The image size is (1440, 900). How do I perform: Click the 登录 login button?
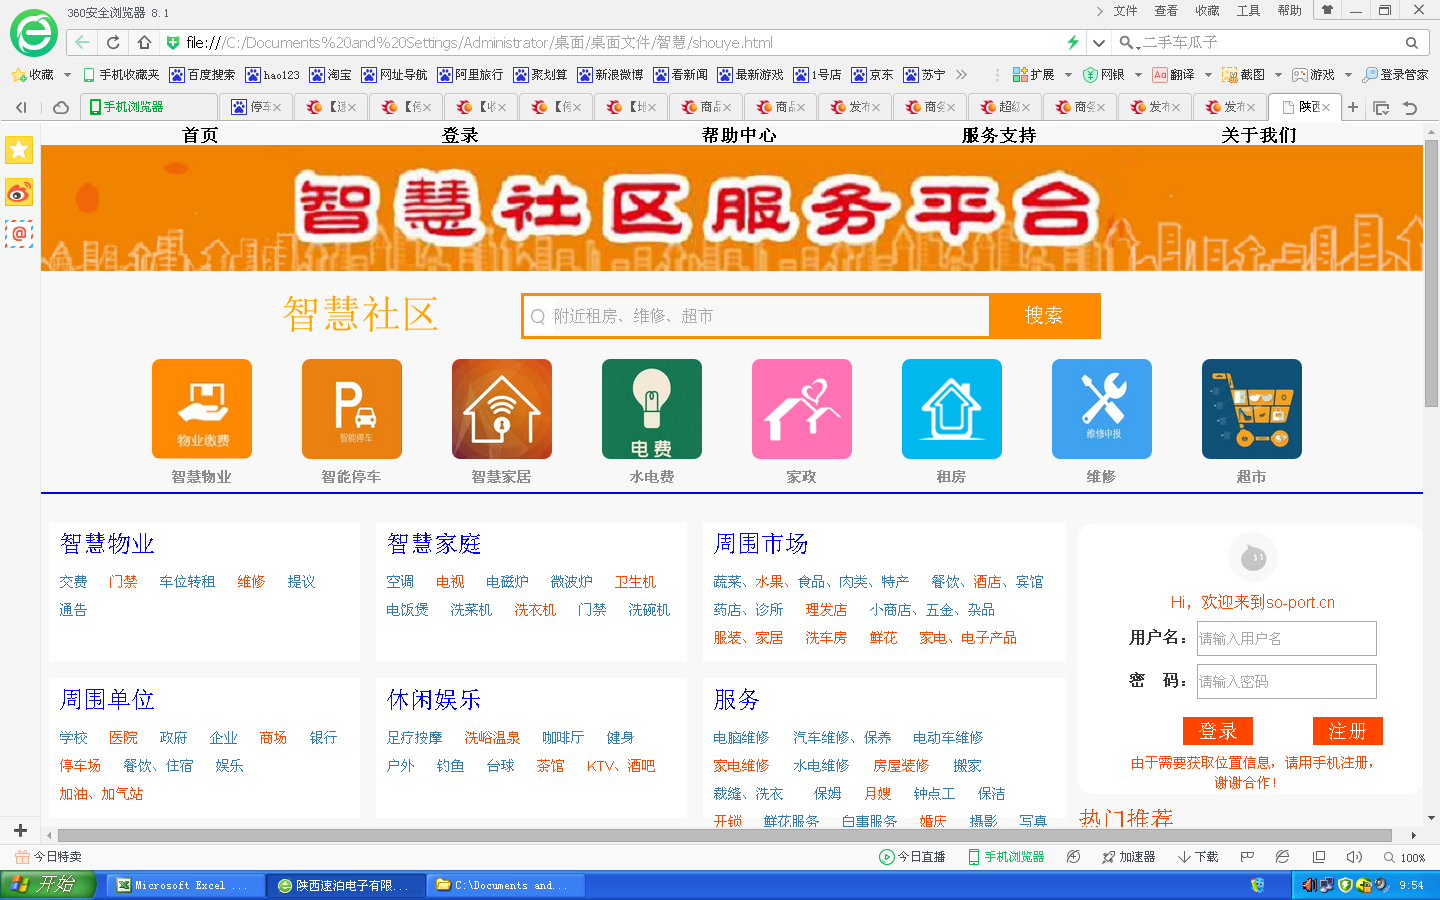coord(1218,731)
